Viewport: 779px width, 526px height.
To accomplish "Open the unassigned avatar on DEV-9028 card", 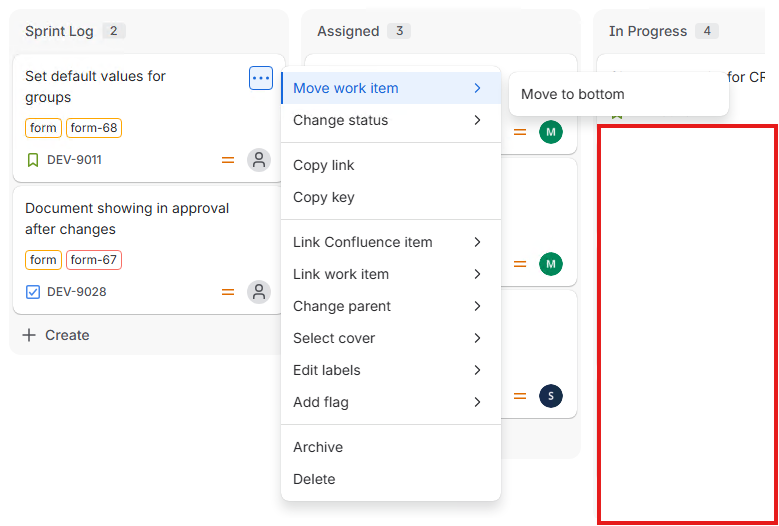I will (259, 292).
